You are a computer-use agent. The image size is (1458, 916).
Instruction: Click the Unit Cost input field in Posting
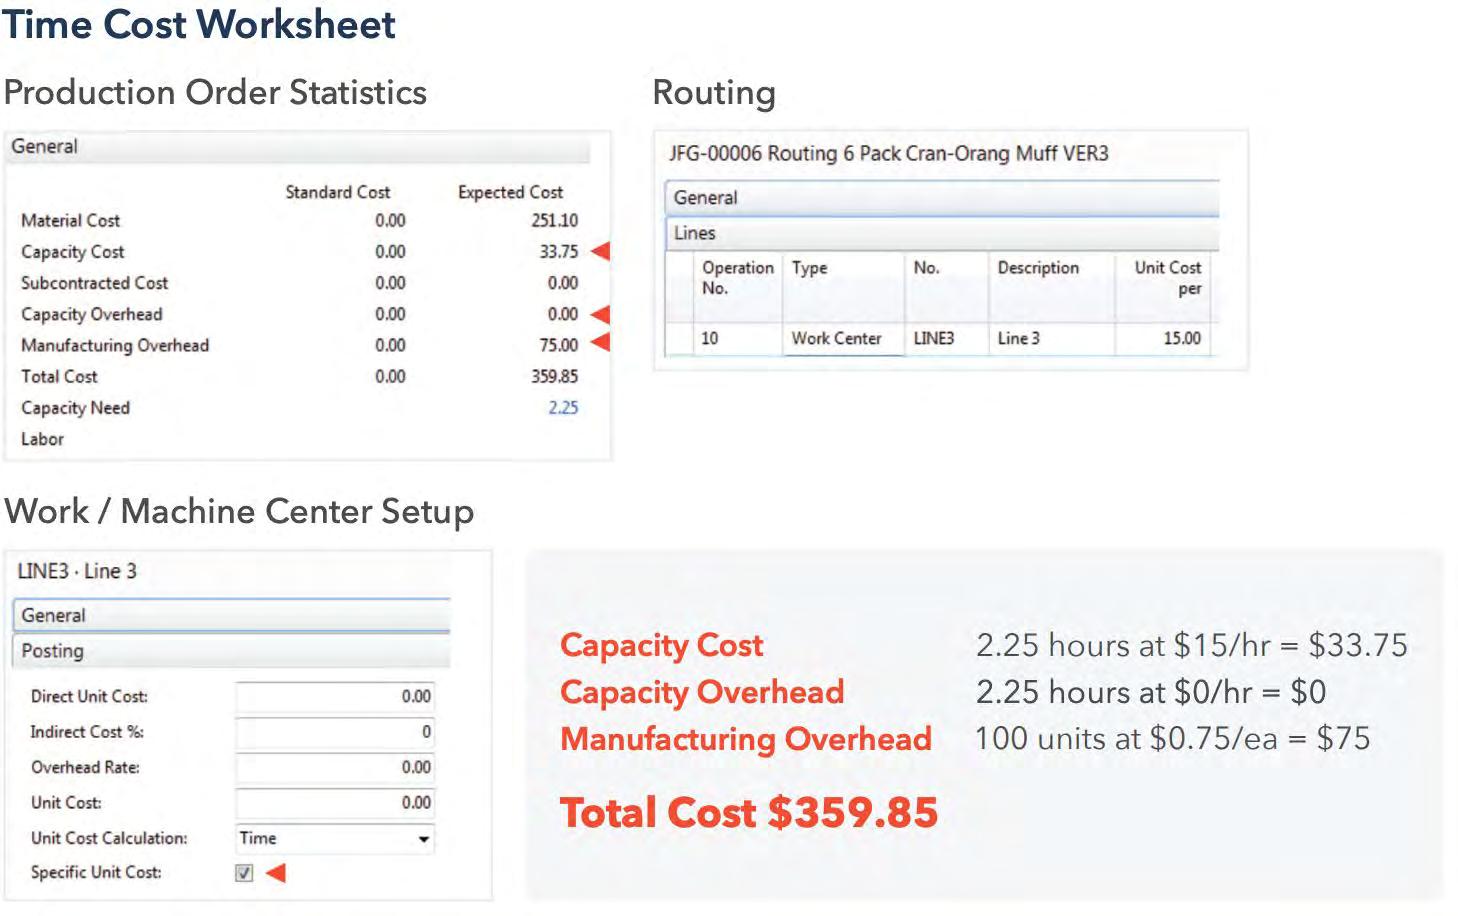pos(335,802)
